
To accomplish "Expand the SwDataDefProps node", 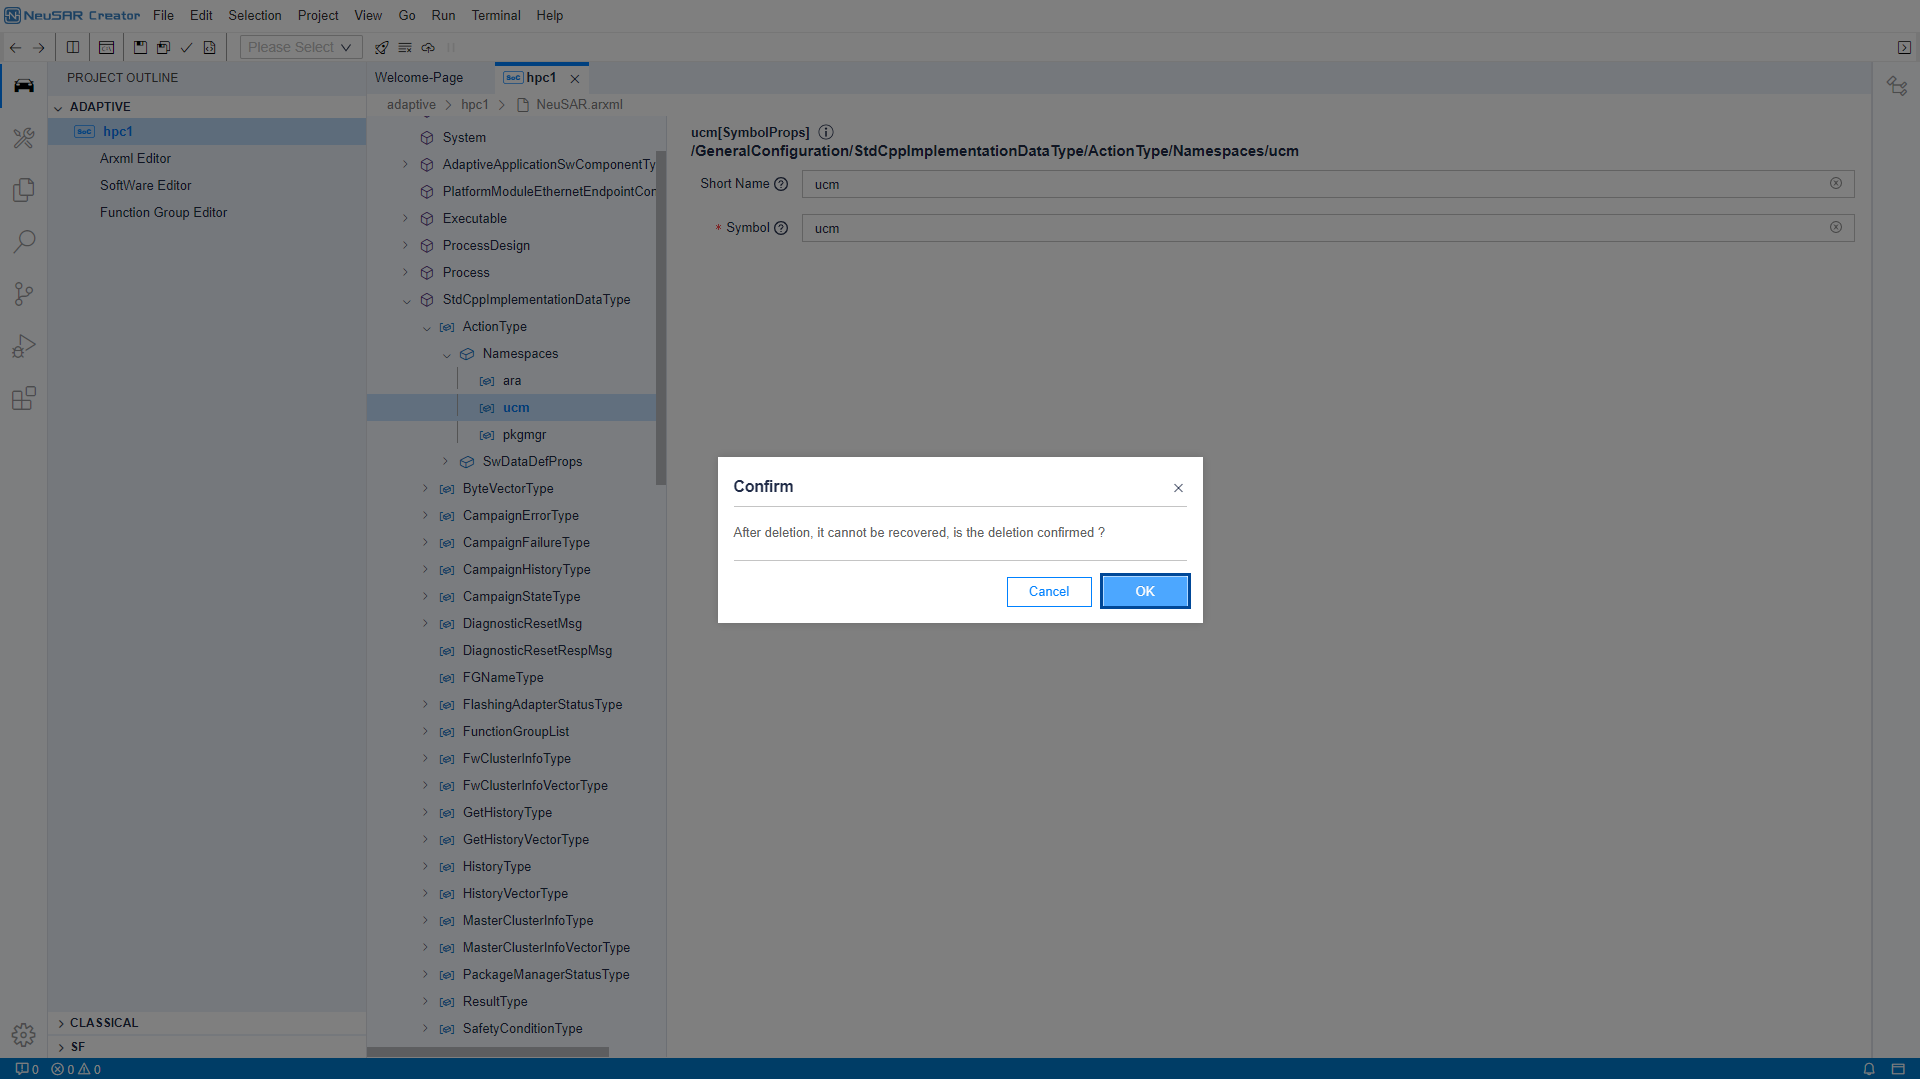I will click(x=446, y=461).
